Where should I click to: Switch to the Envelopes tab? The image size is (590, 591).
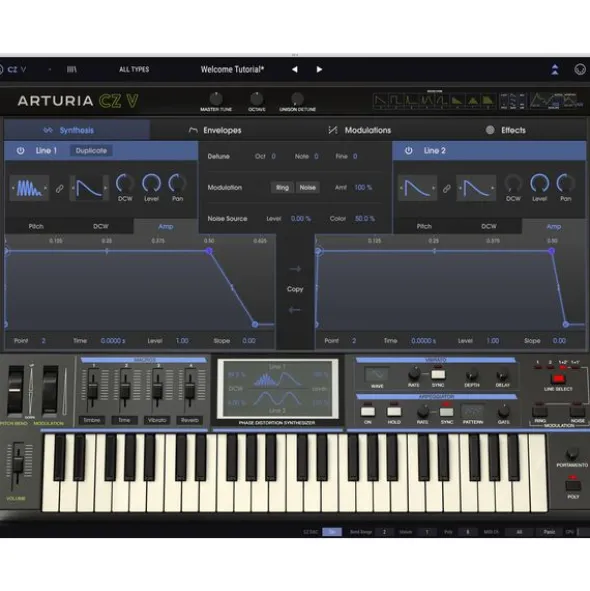(x=215, y=130)
